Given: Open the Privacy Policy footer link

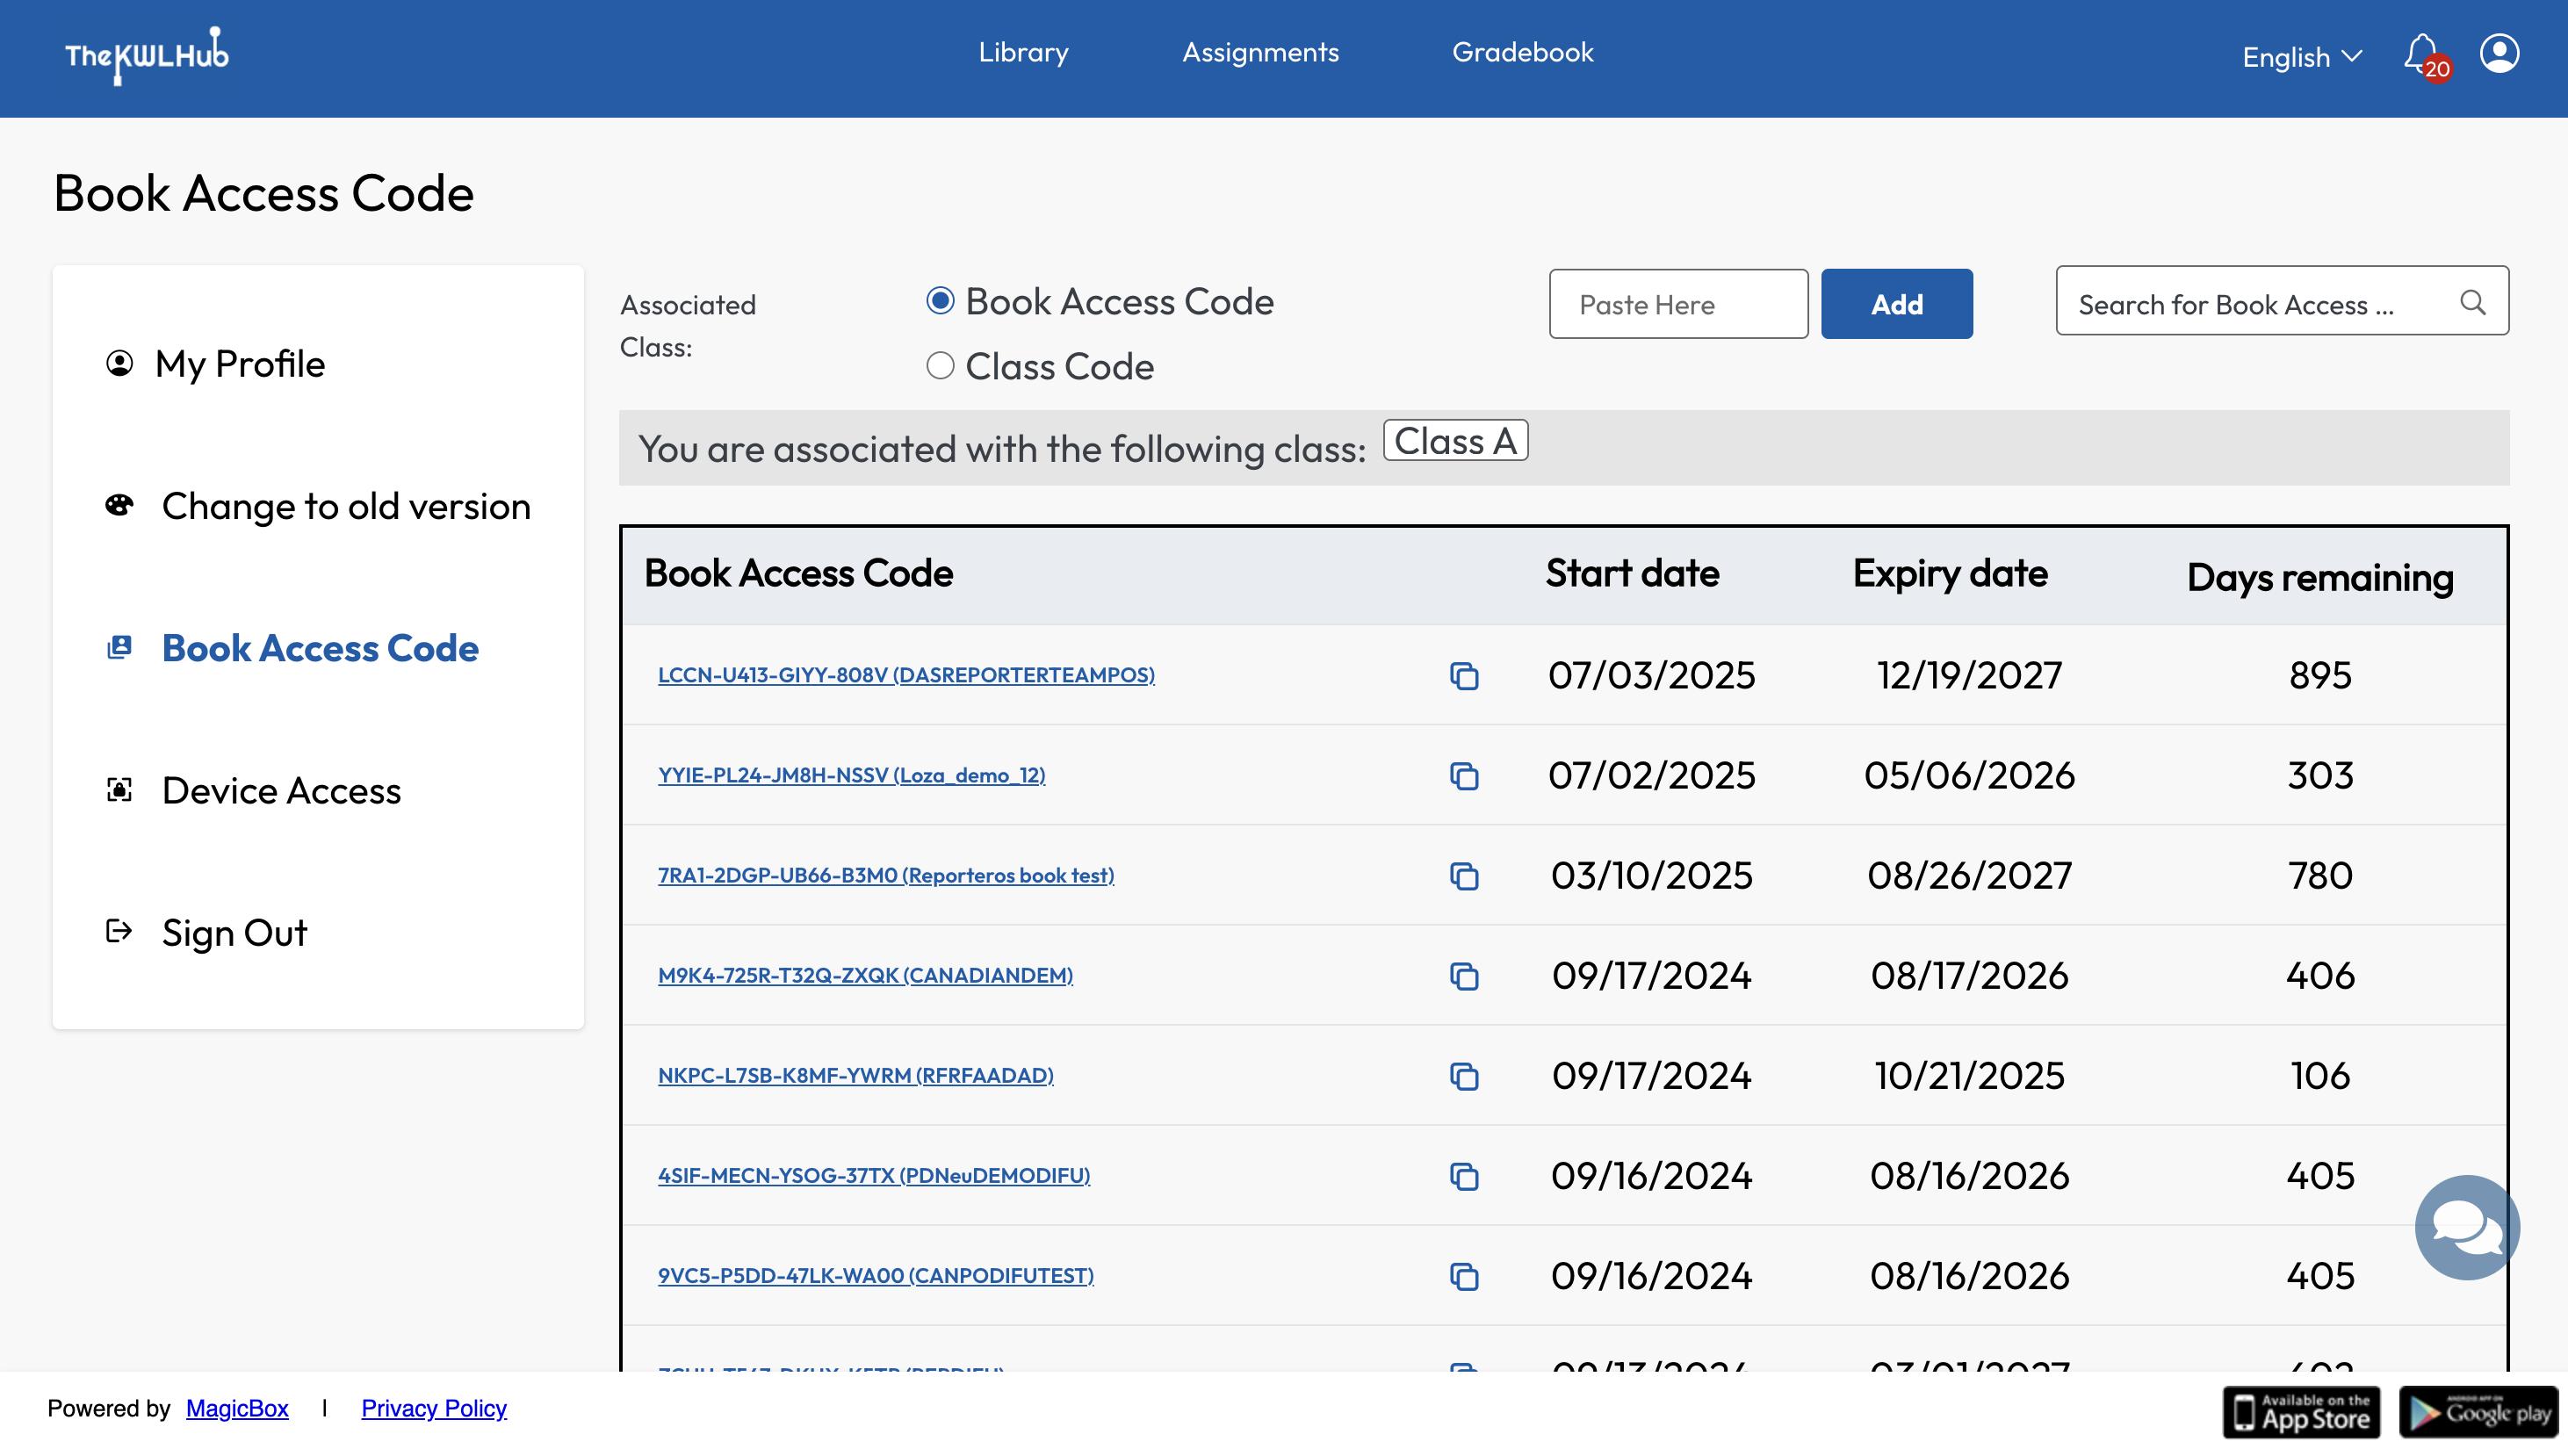Looking at the screenshot, I should (434, 1408).
